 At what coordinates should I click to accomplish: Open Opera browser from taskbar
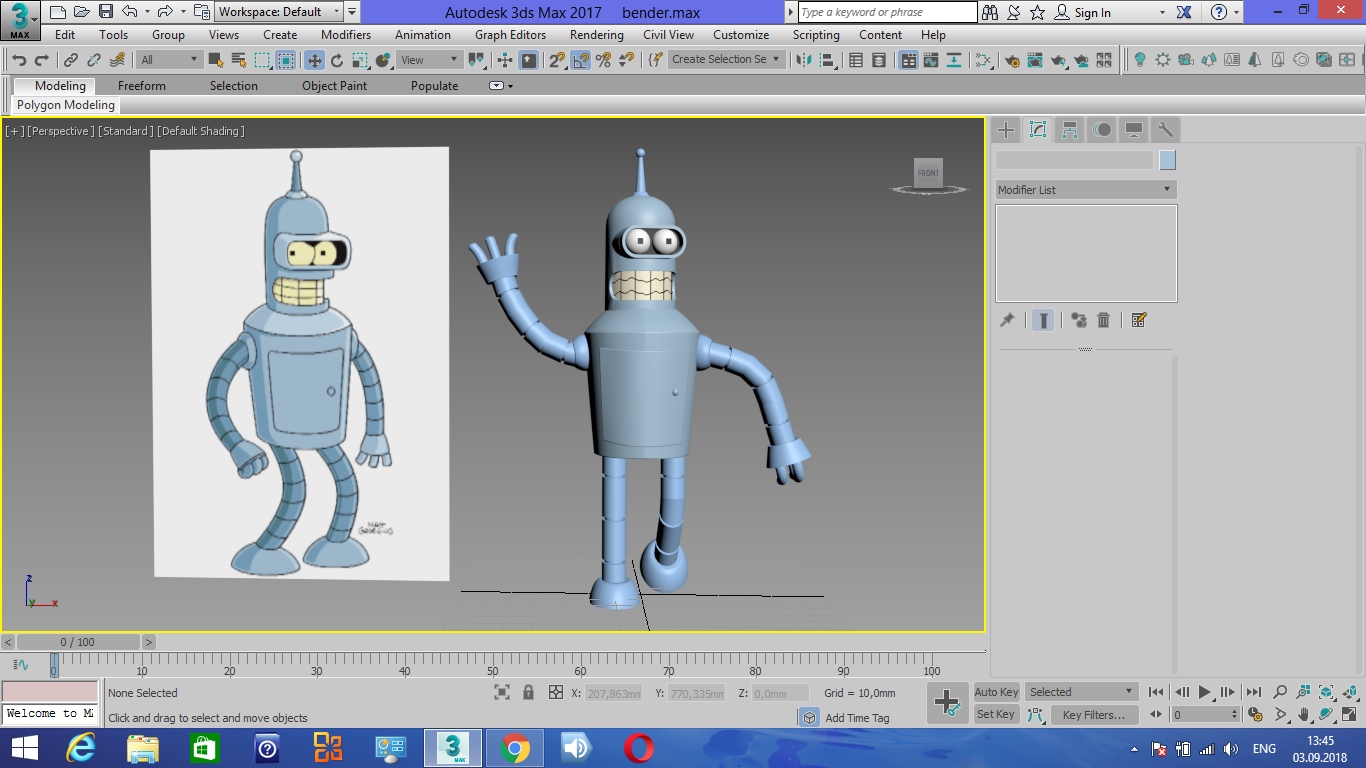click(639, 748)
